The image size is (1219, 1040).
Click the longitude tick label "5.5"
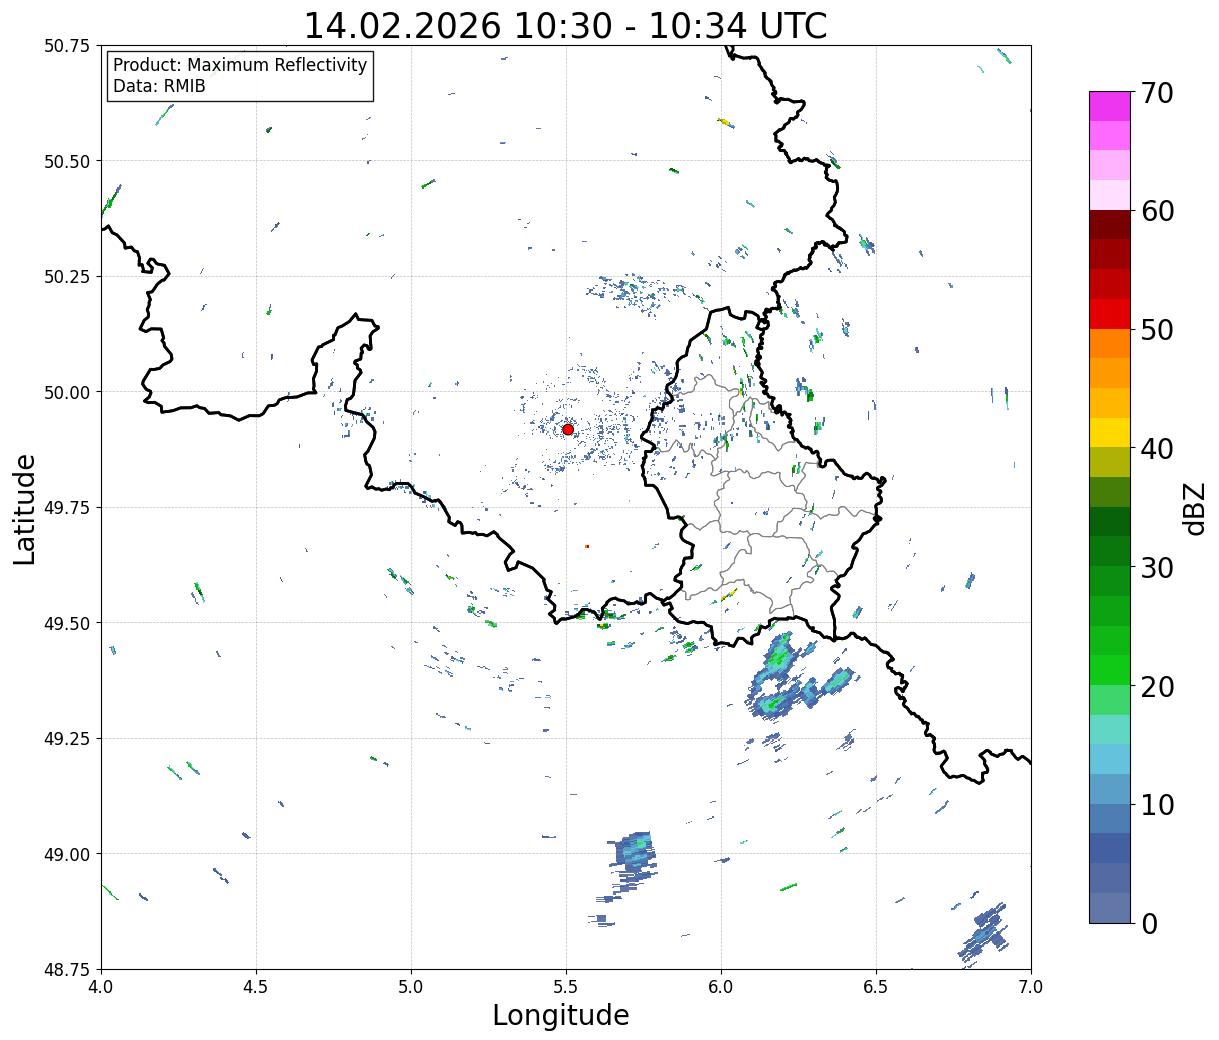(x=566, y=987)
